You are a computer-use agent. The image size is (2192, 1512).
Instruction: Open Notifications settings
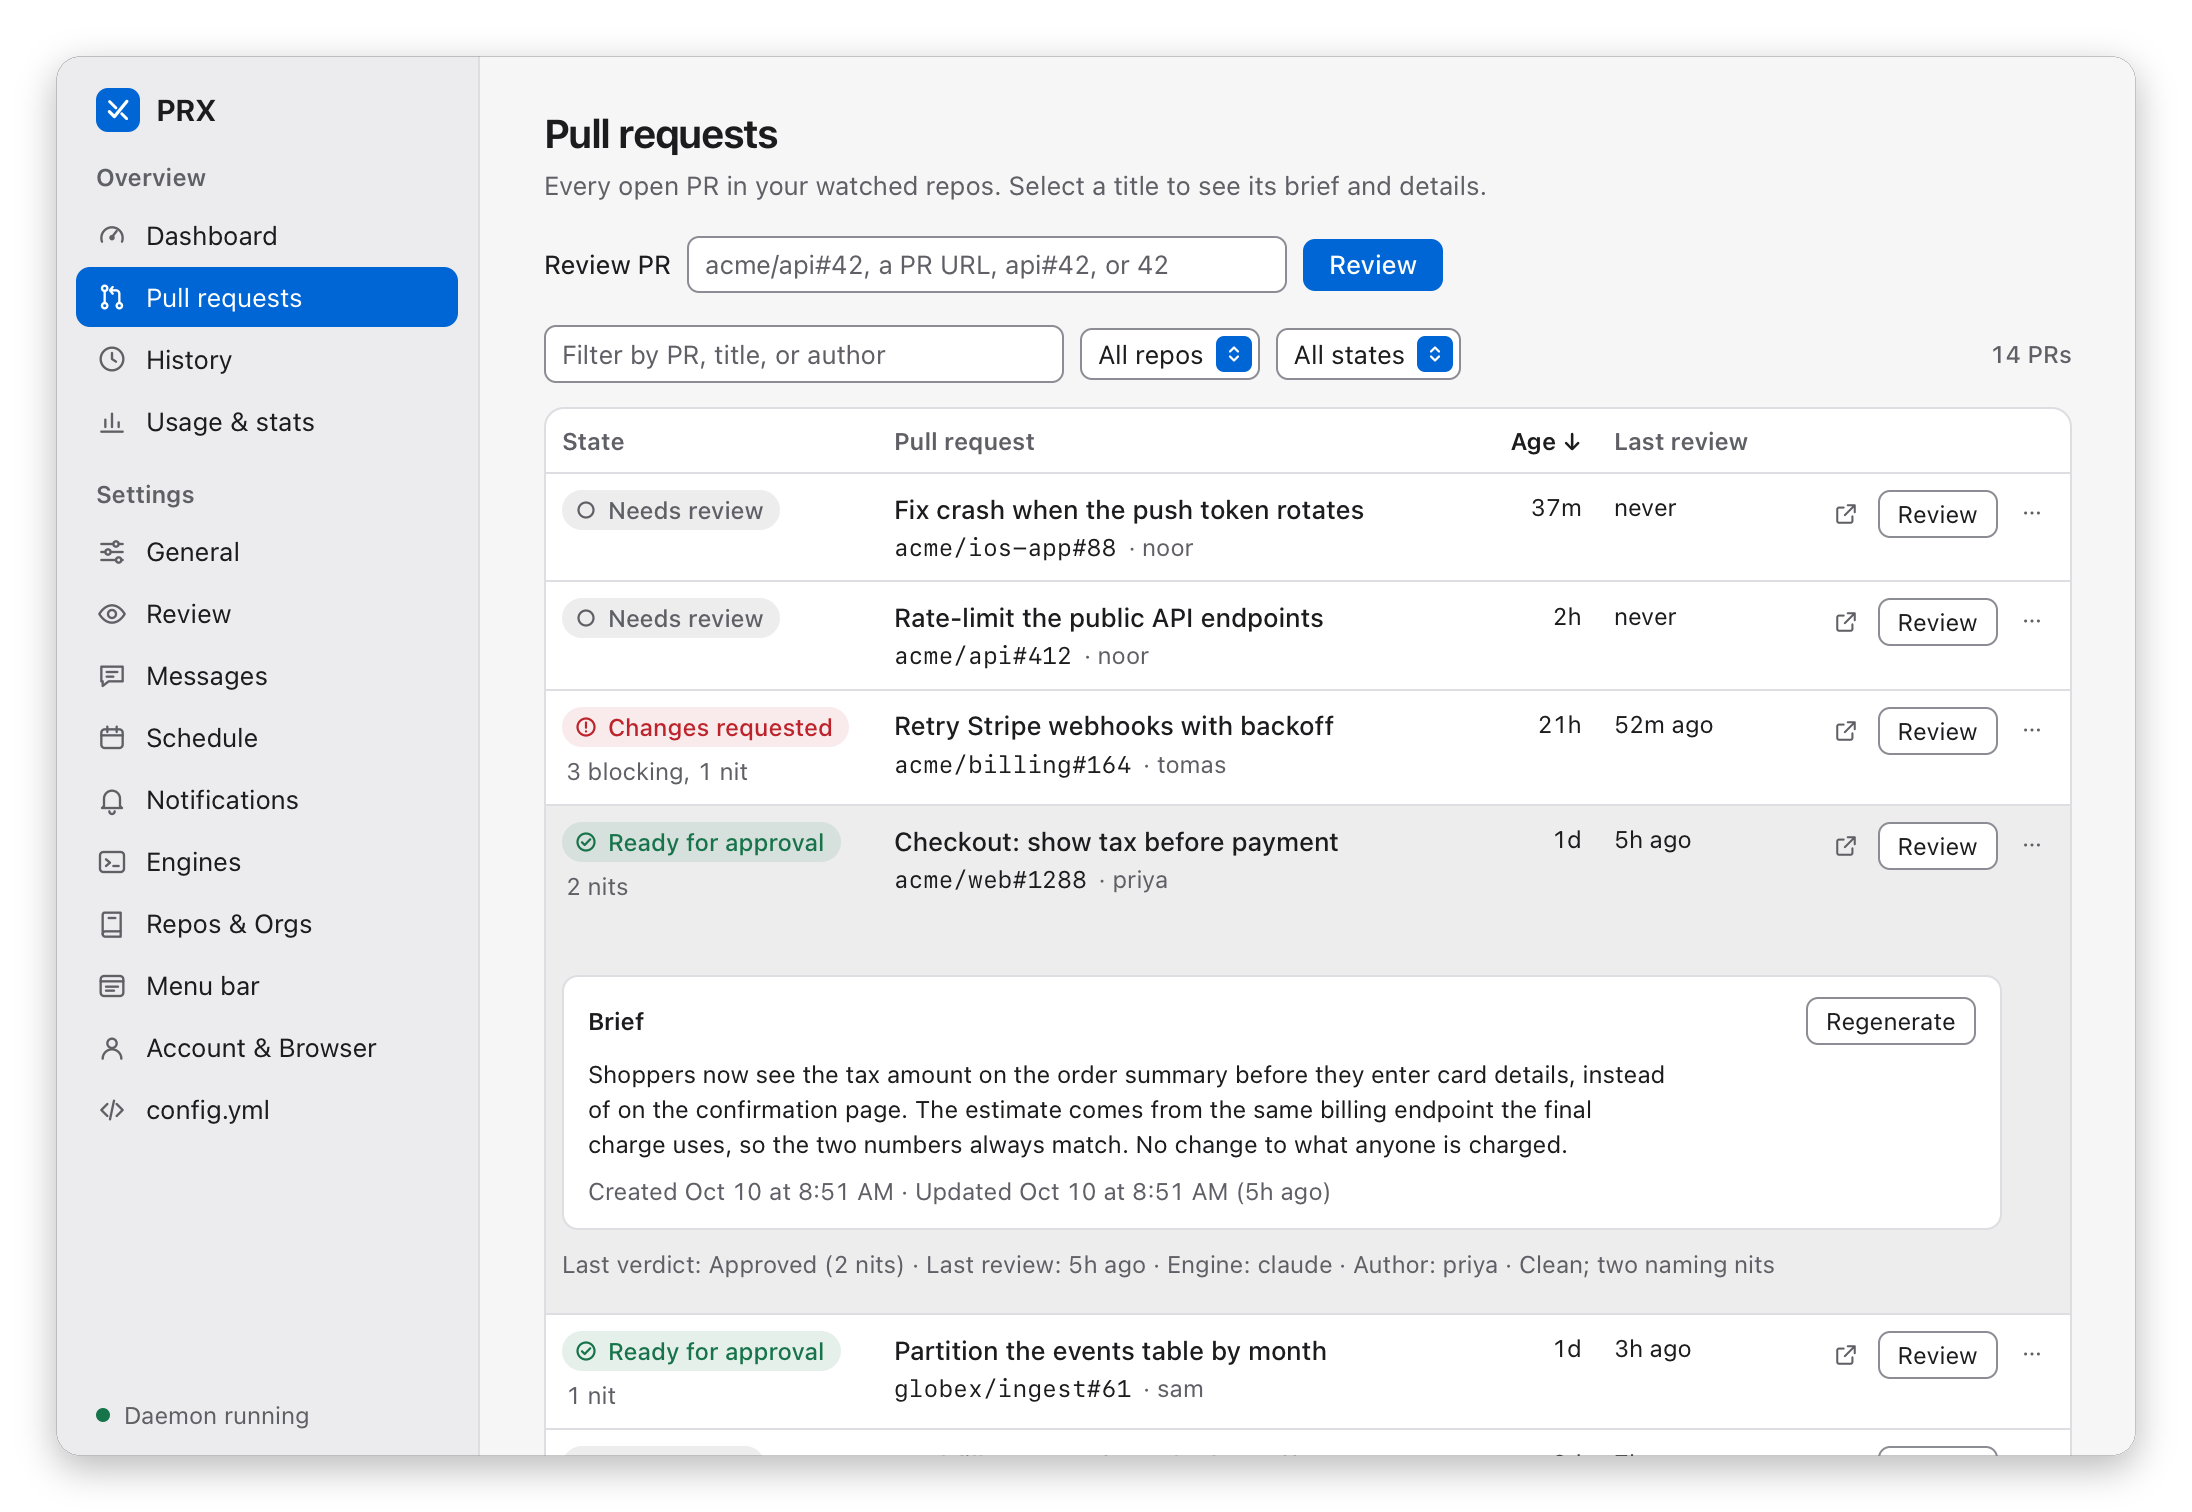[x=267, y=800]
